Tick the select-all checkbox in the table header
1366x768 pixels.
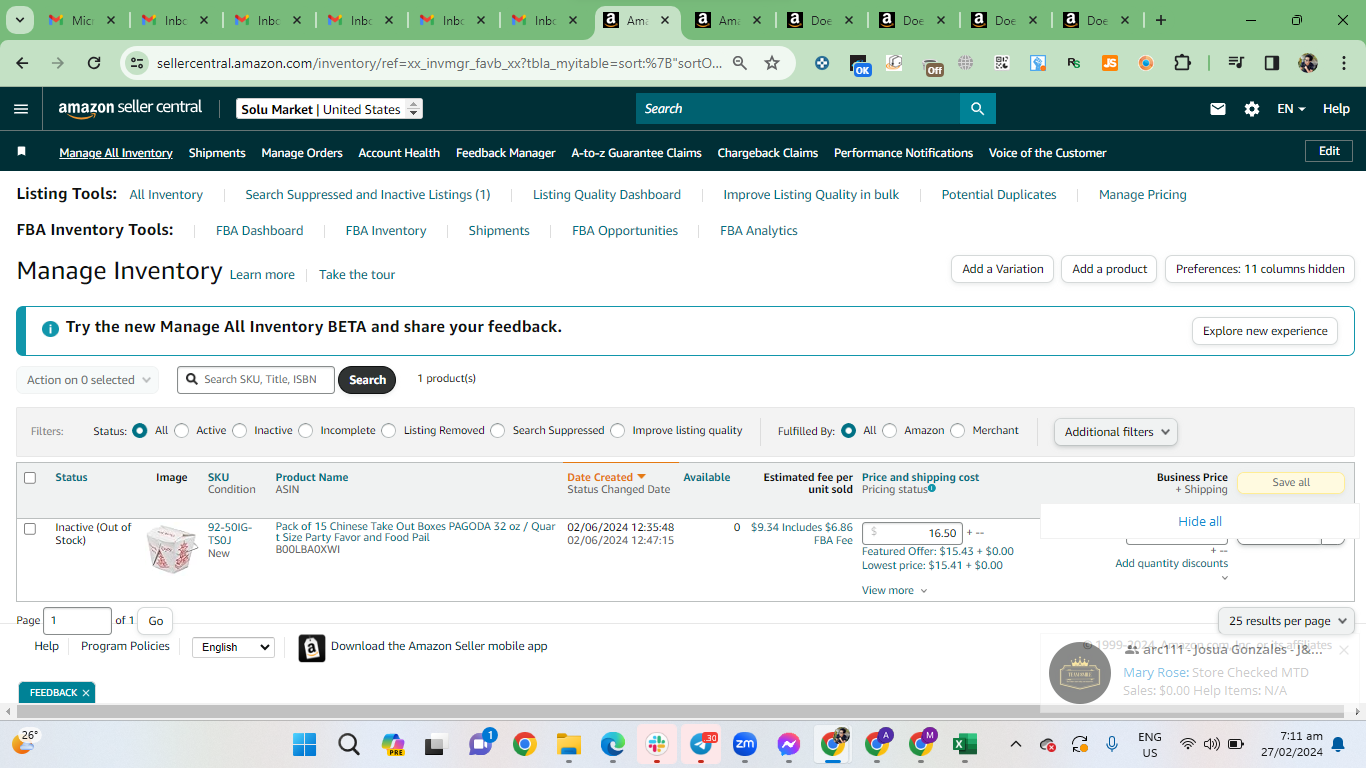30,478
